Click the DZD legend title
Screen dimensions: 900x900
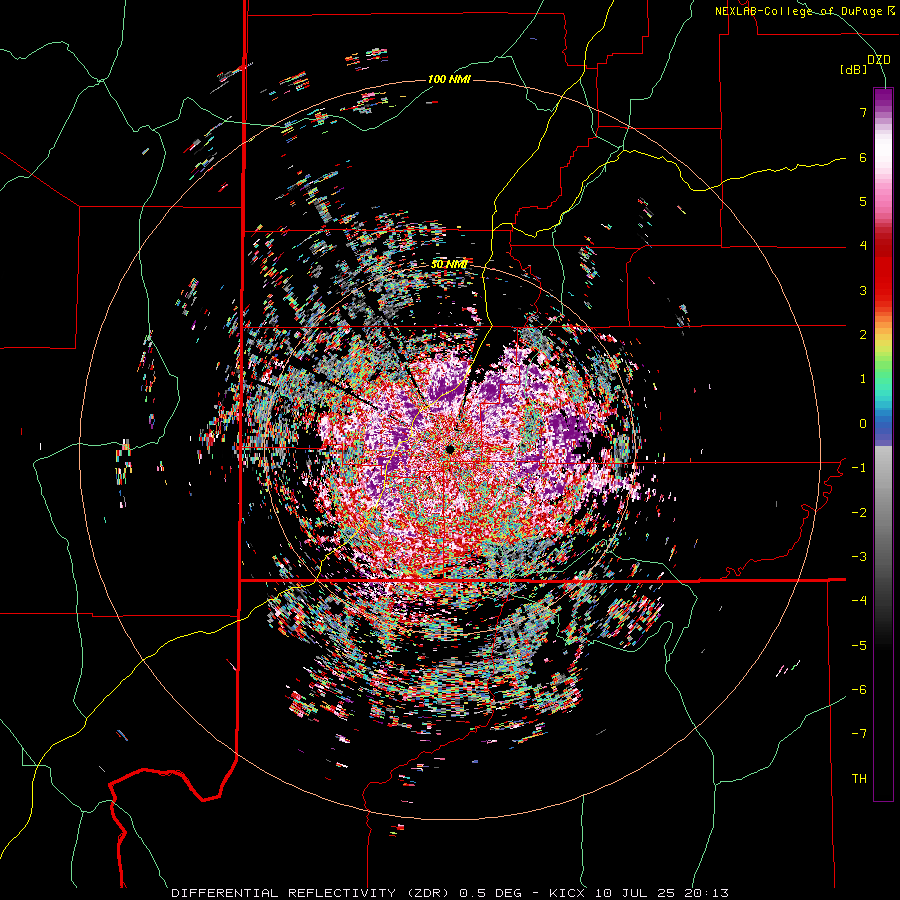click(879, 60)
